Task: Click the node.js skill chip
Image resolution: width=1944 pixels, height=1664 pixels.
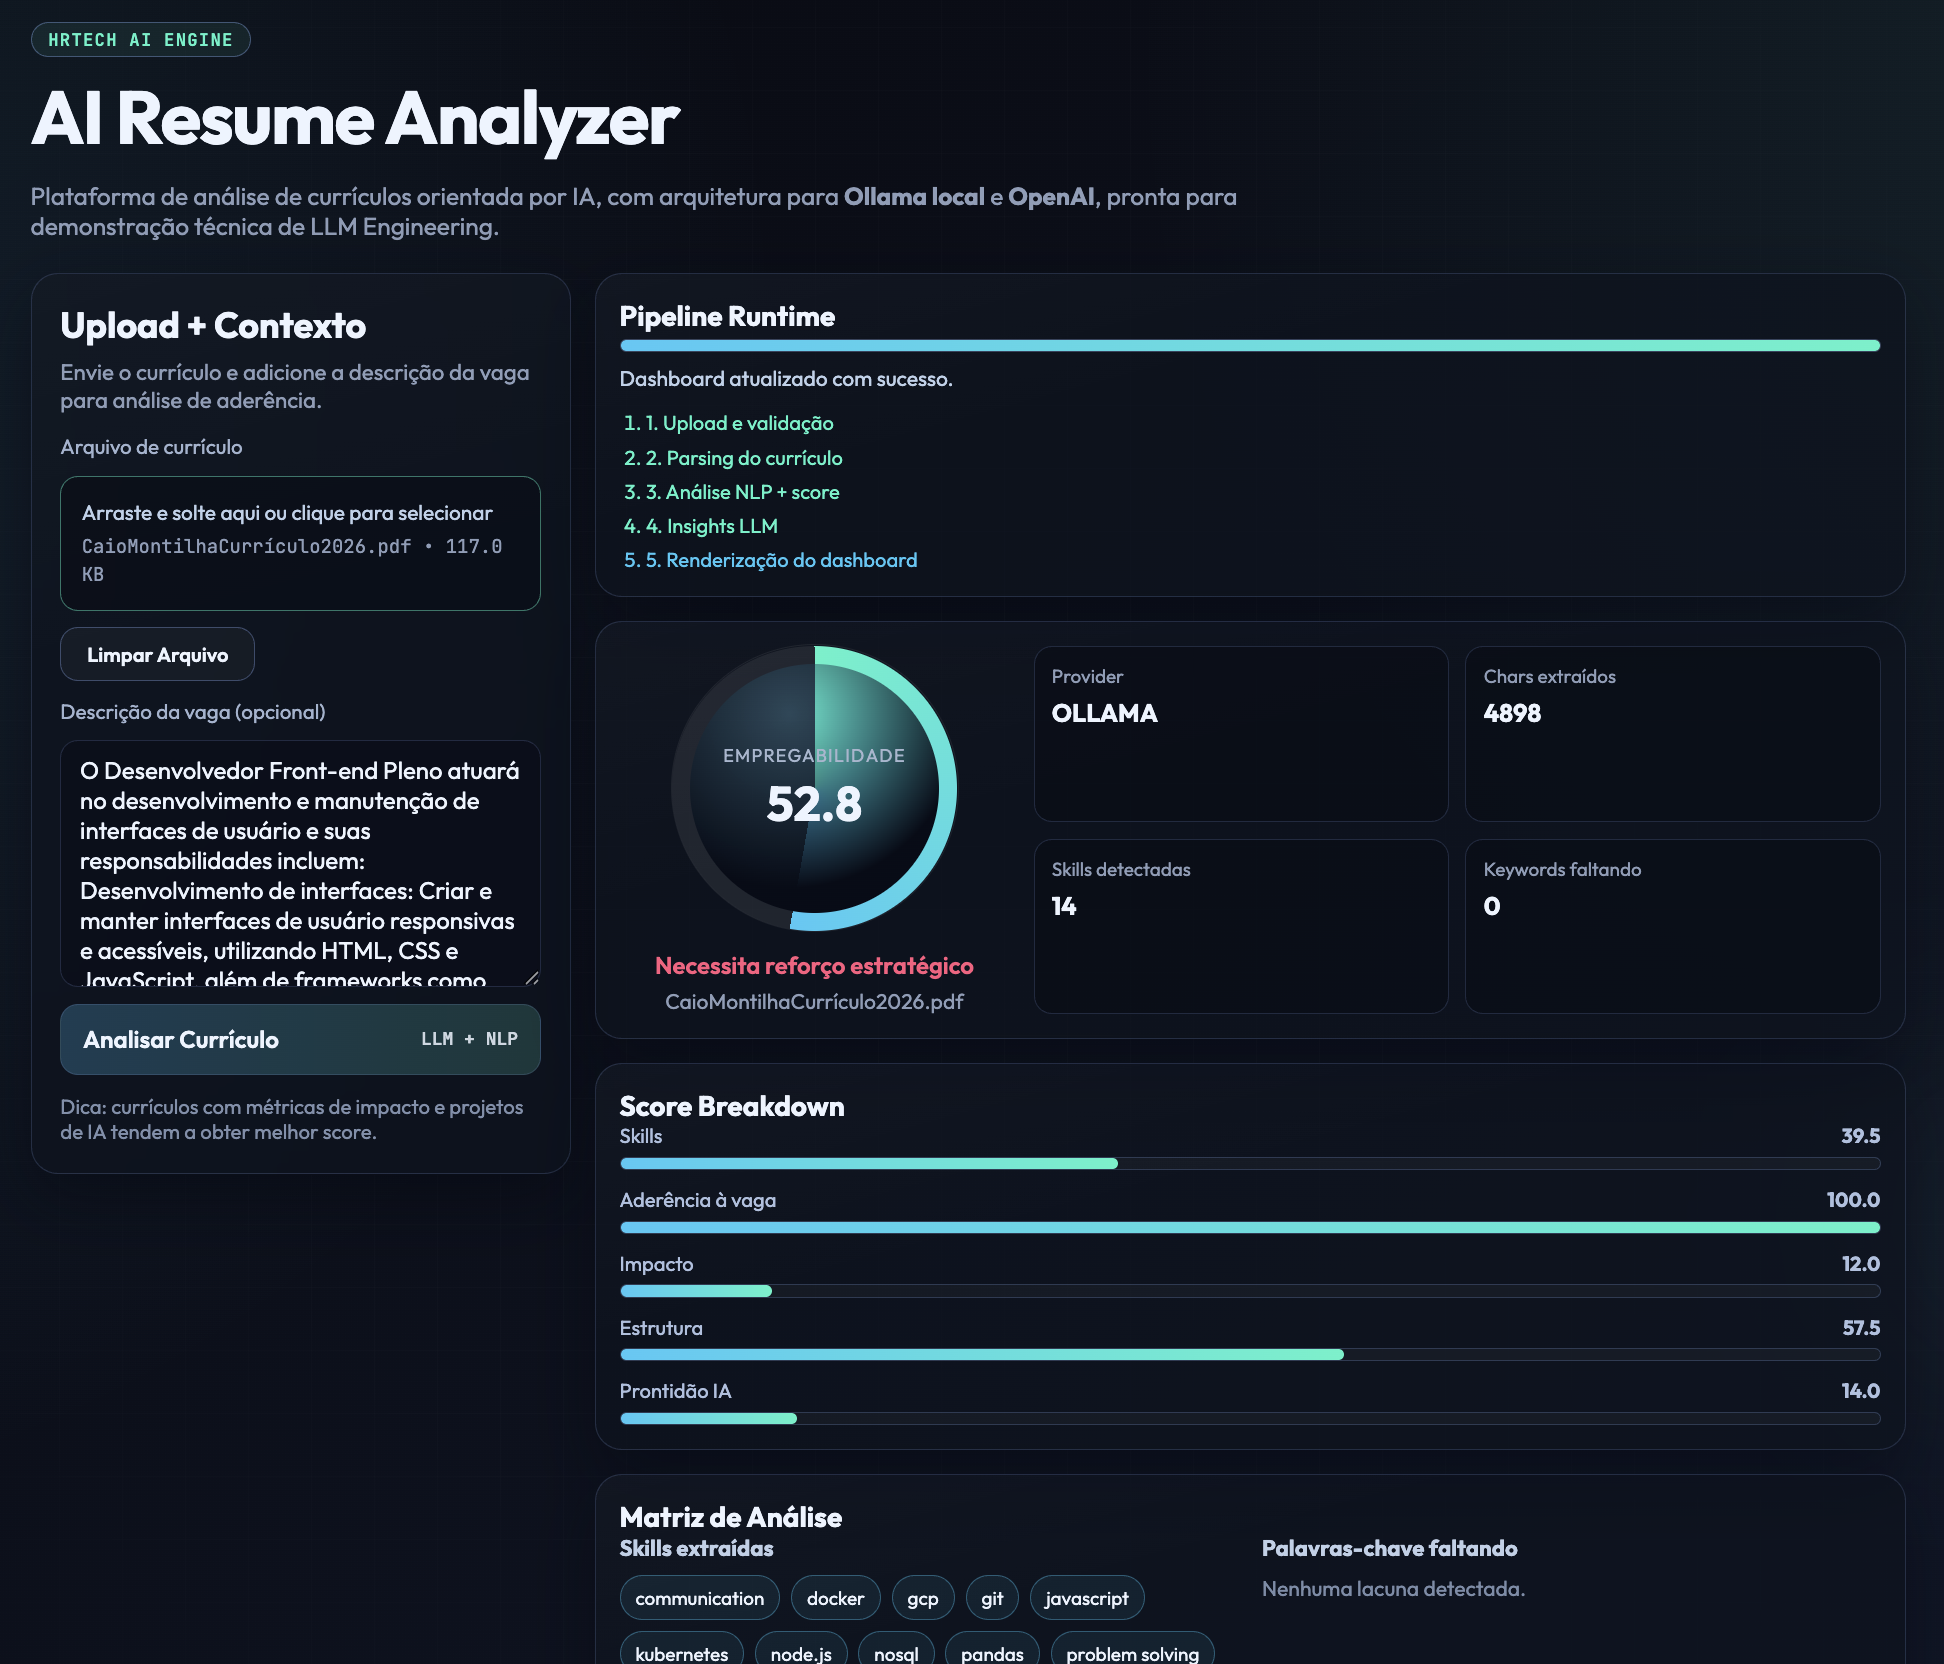Action: [x=800, y=1652]
